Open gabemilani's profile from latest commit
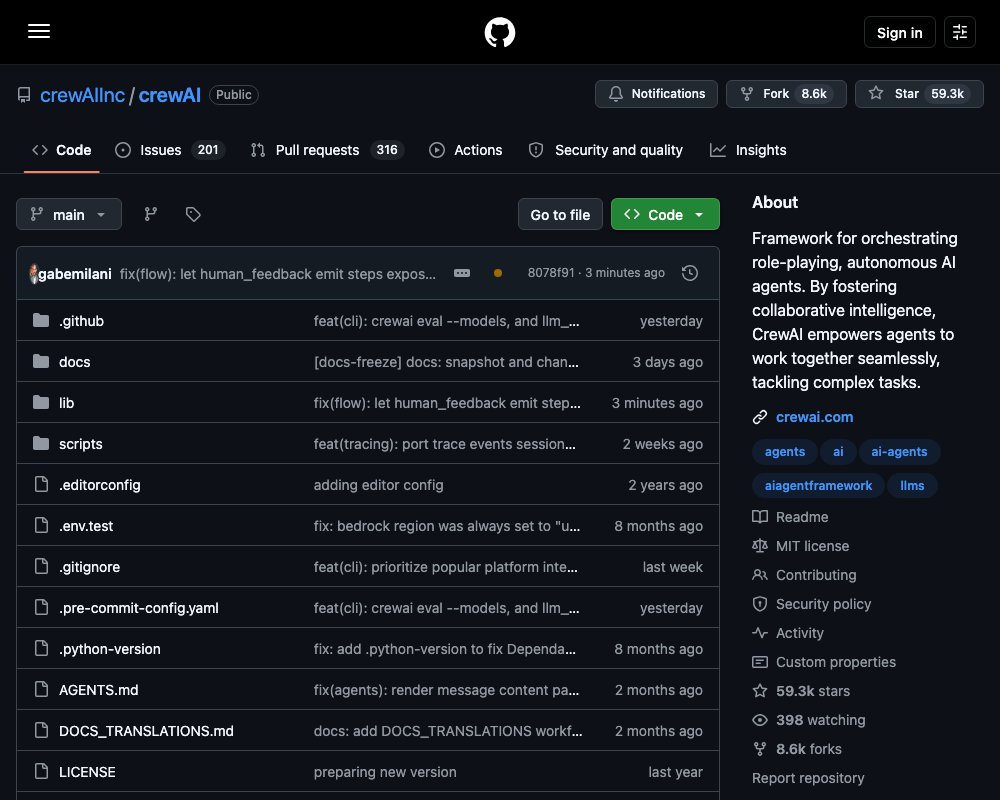Image resolution: width=1000 pixels, height=800 pixels. click(x=75, y=274)
